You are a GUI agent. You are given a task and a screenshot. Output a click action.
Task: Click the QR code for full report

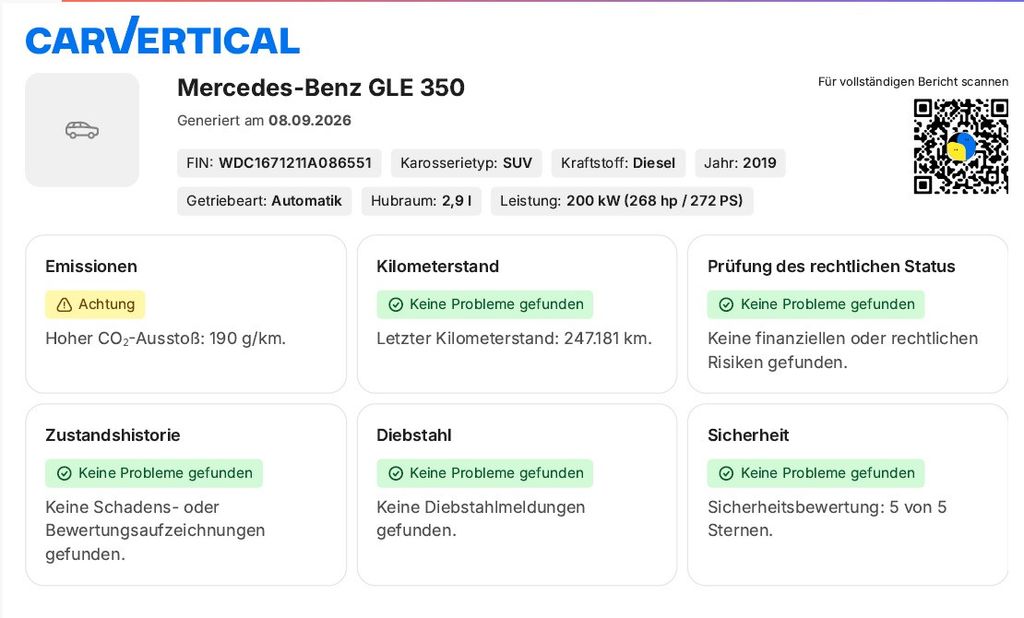961,146
